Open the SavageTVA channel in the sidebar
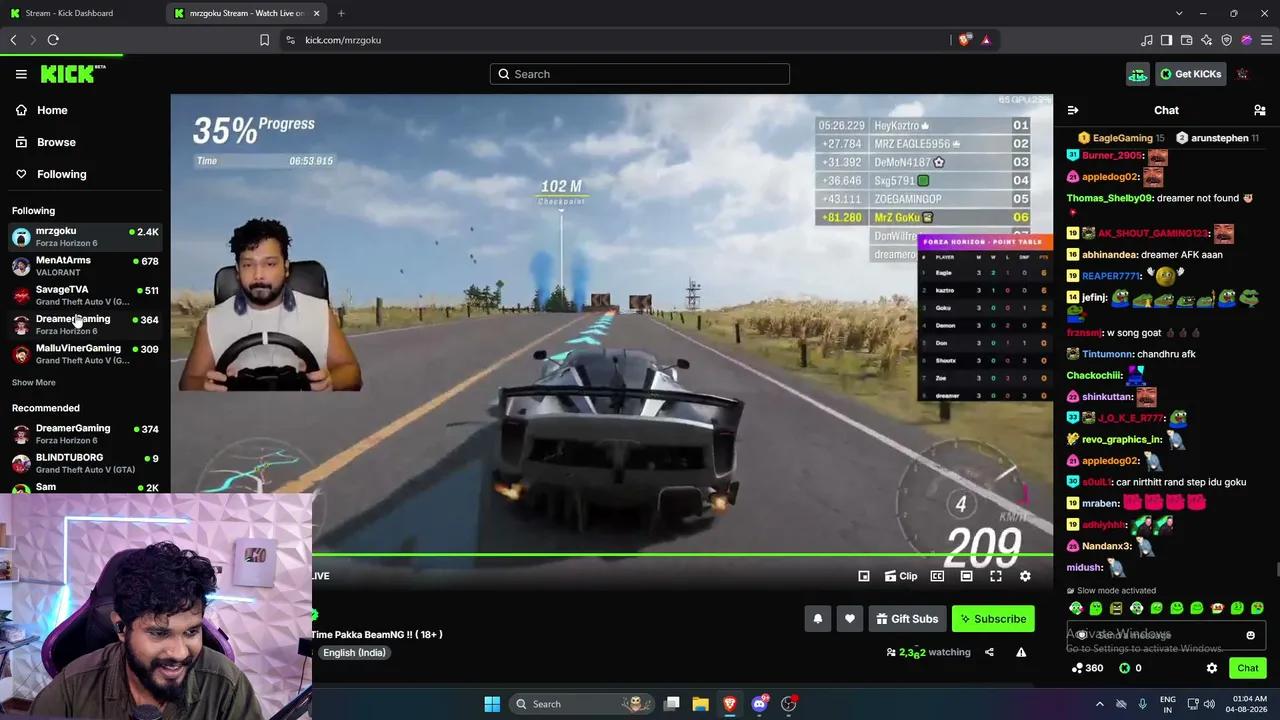1280x720 pixels. point(85,295)
